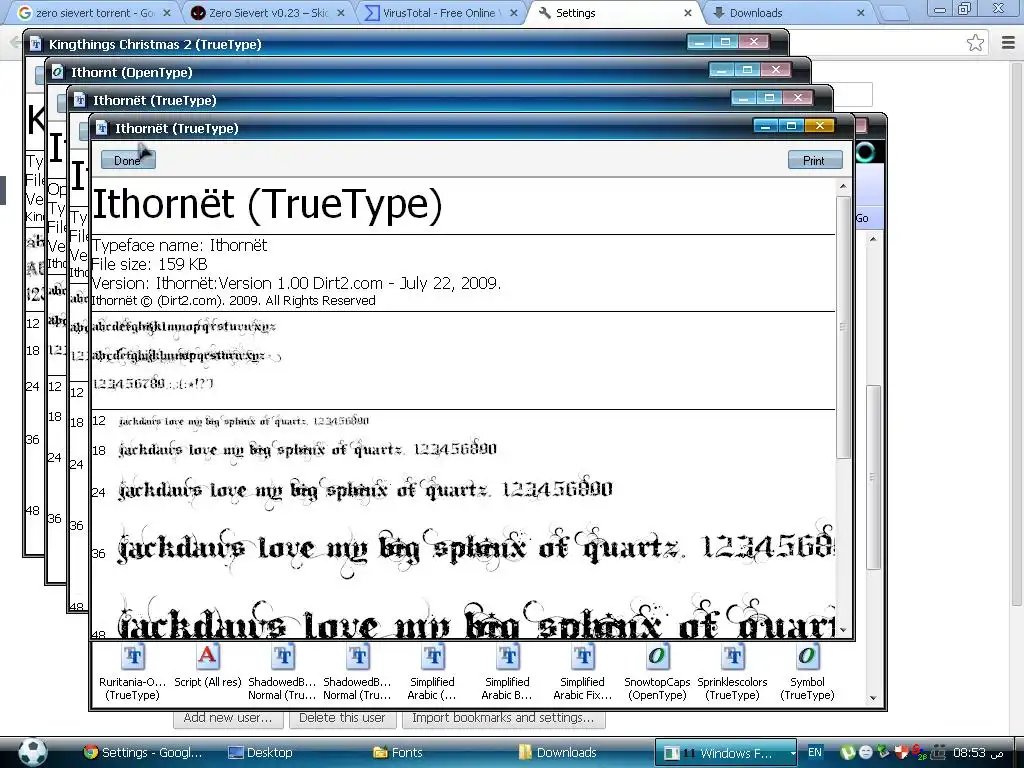
Task: Click Import bookmarks and settings... button
Action: 504,718
